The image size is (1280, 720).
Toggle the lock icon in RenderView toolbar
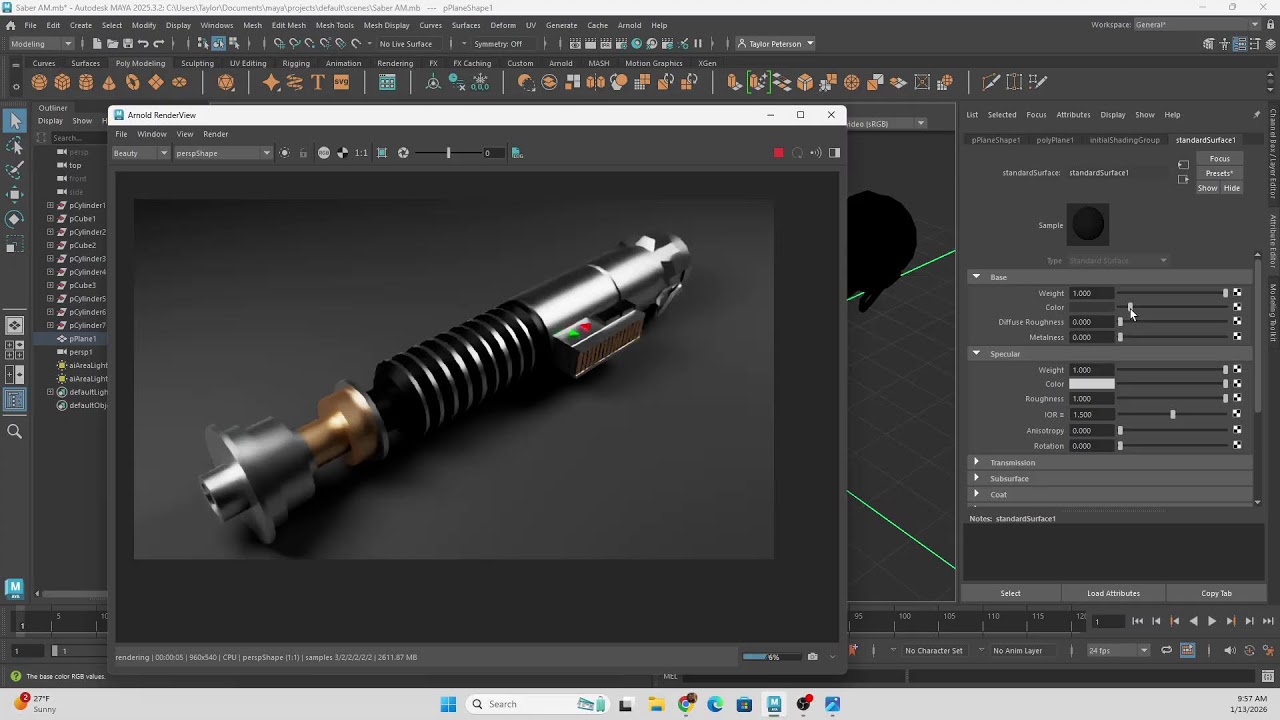tap(303, 153)
